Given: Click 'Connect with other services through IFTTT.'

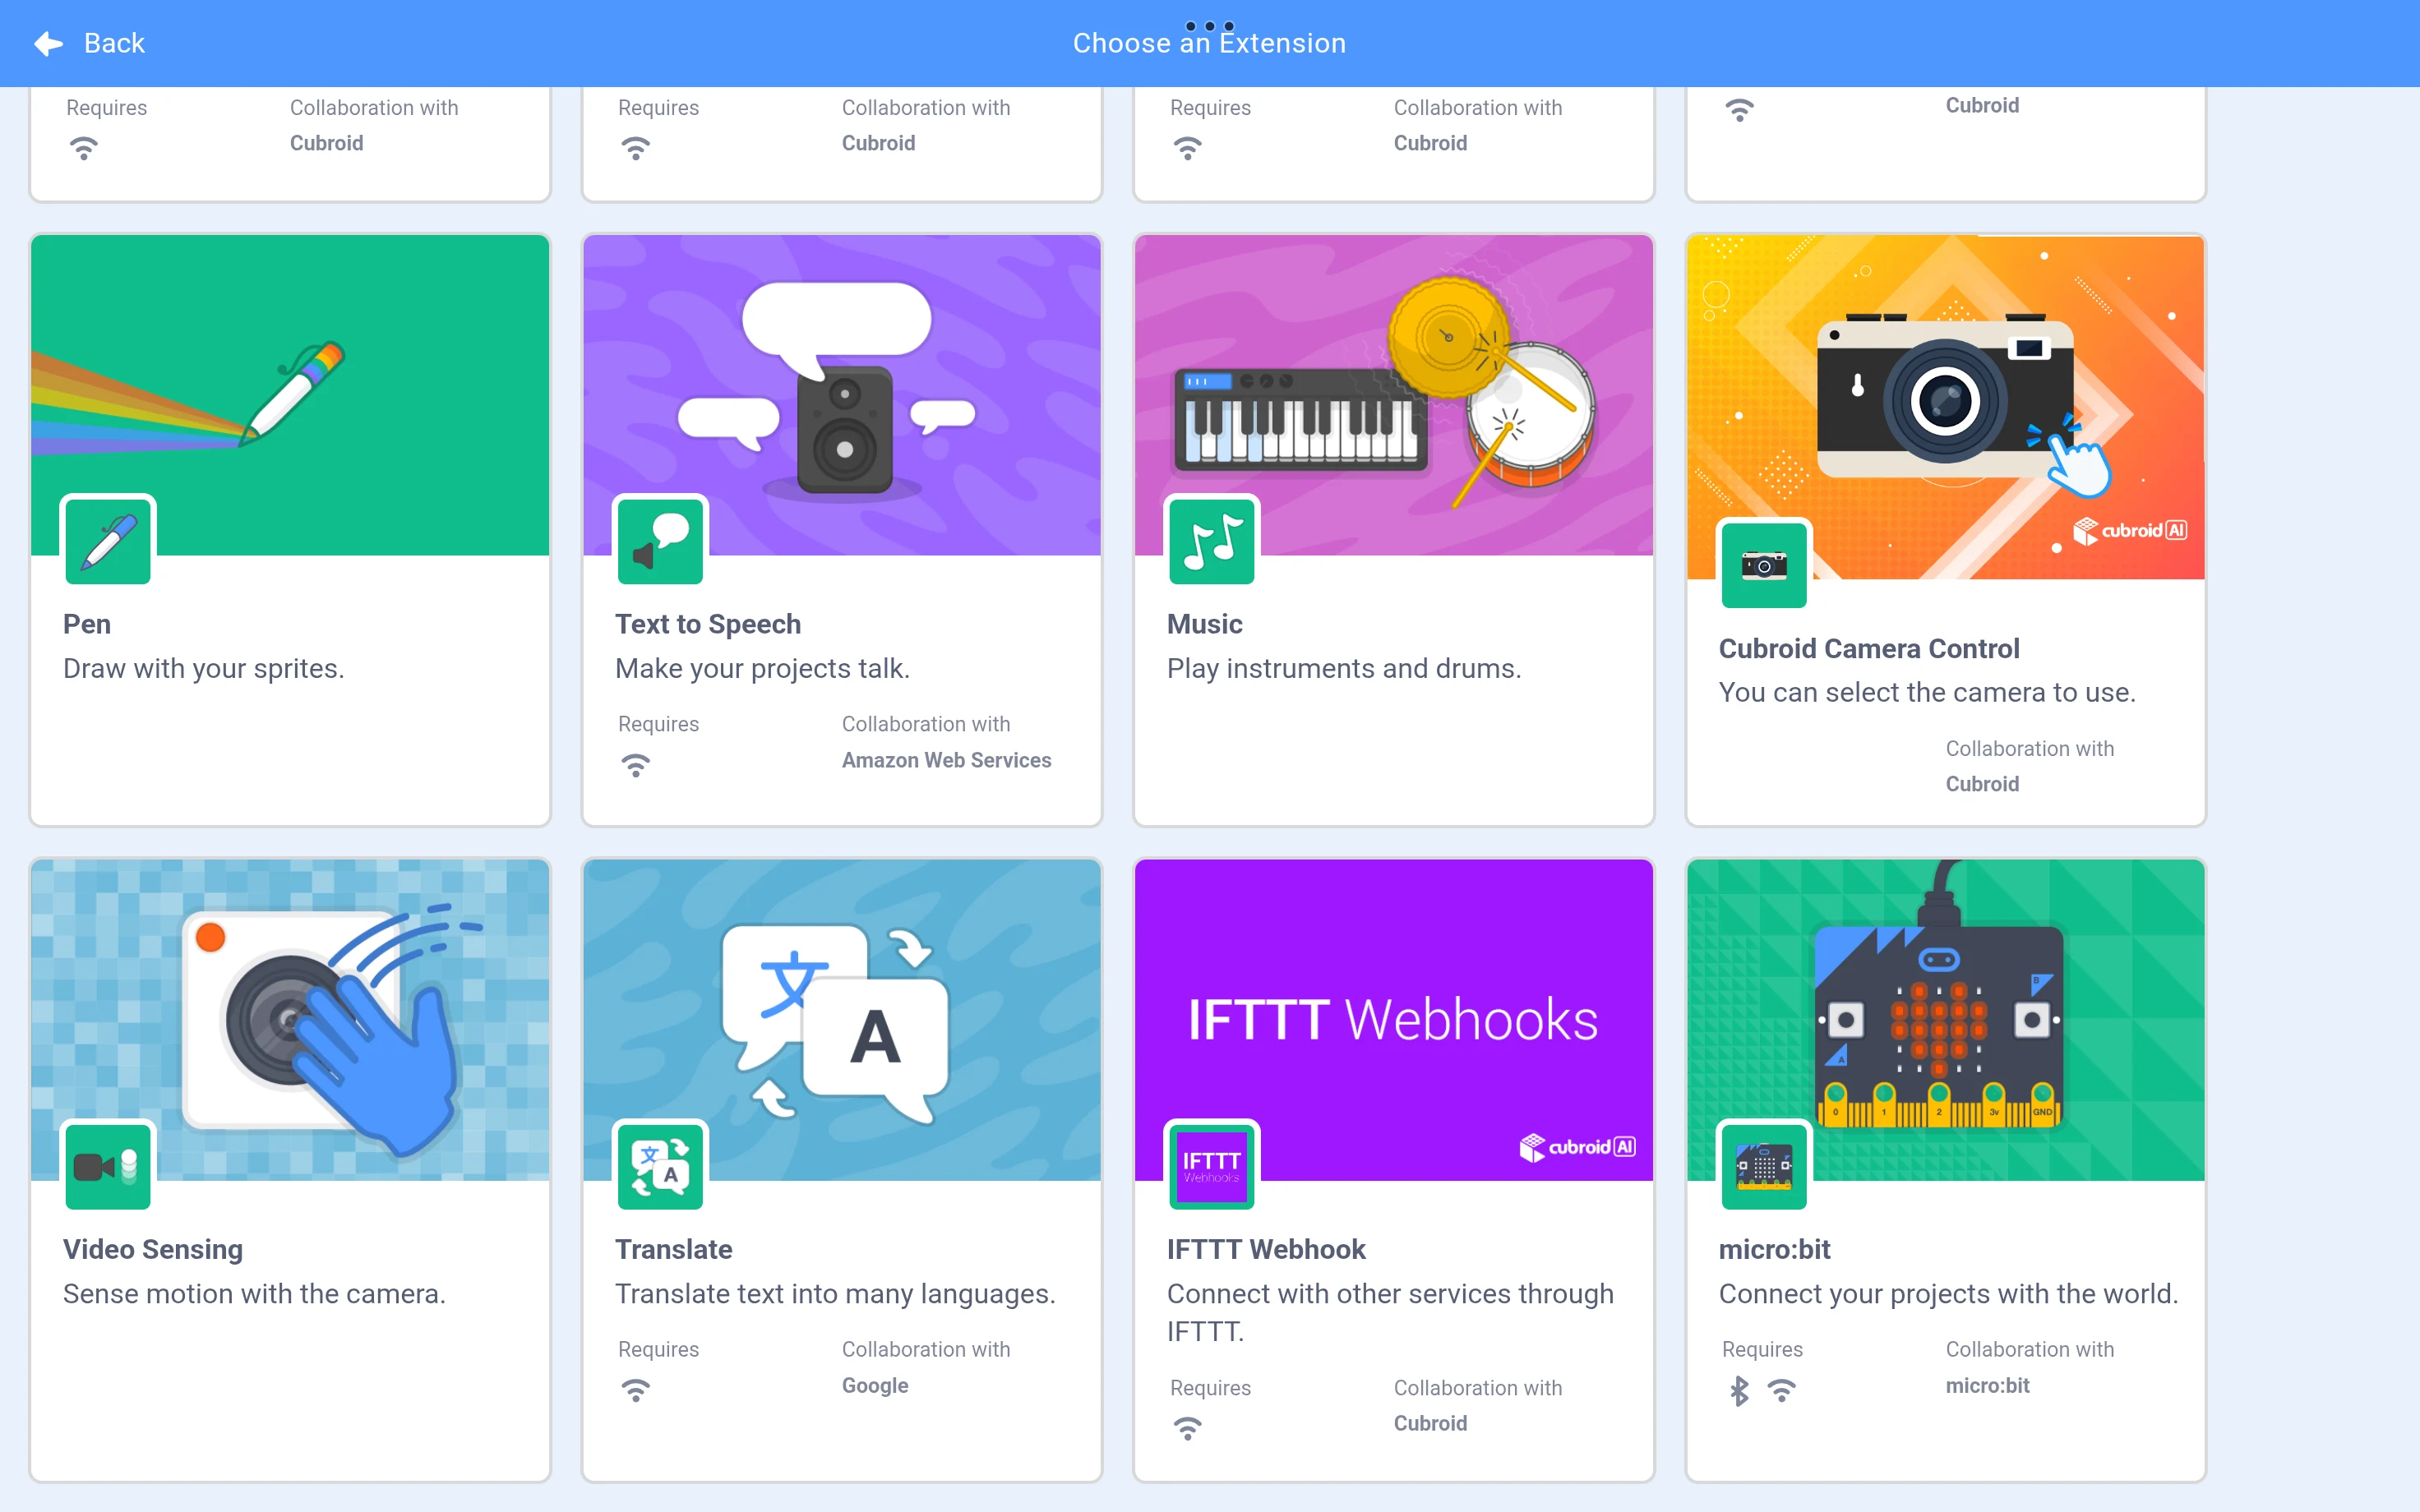Looking at the screenshot, I should click(x=1390, y=1312).
